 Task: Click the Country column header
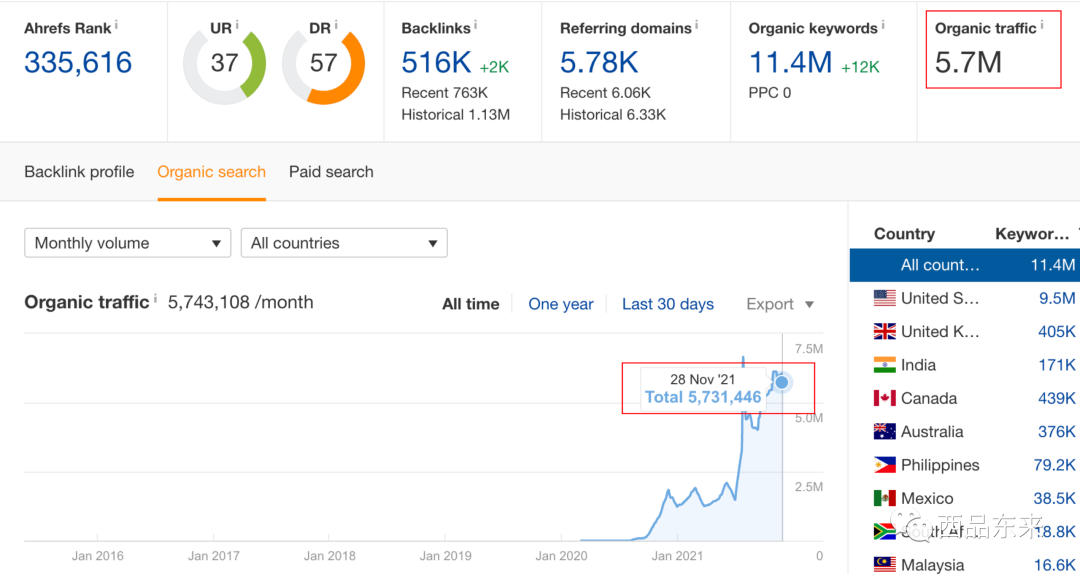[x=904, y=234]
